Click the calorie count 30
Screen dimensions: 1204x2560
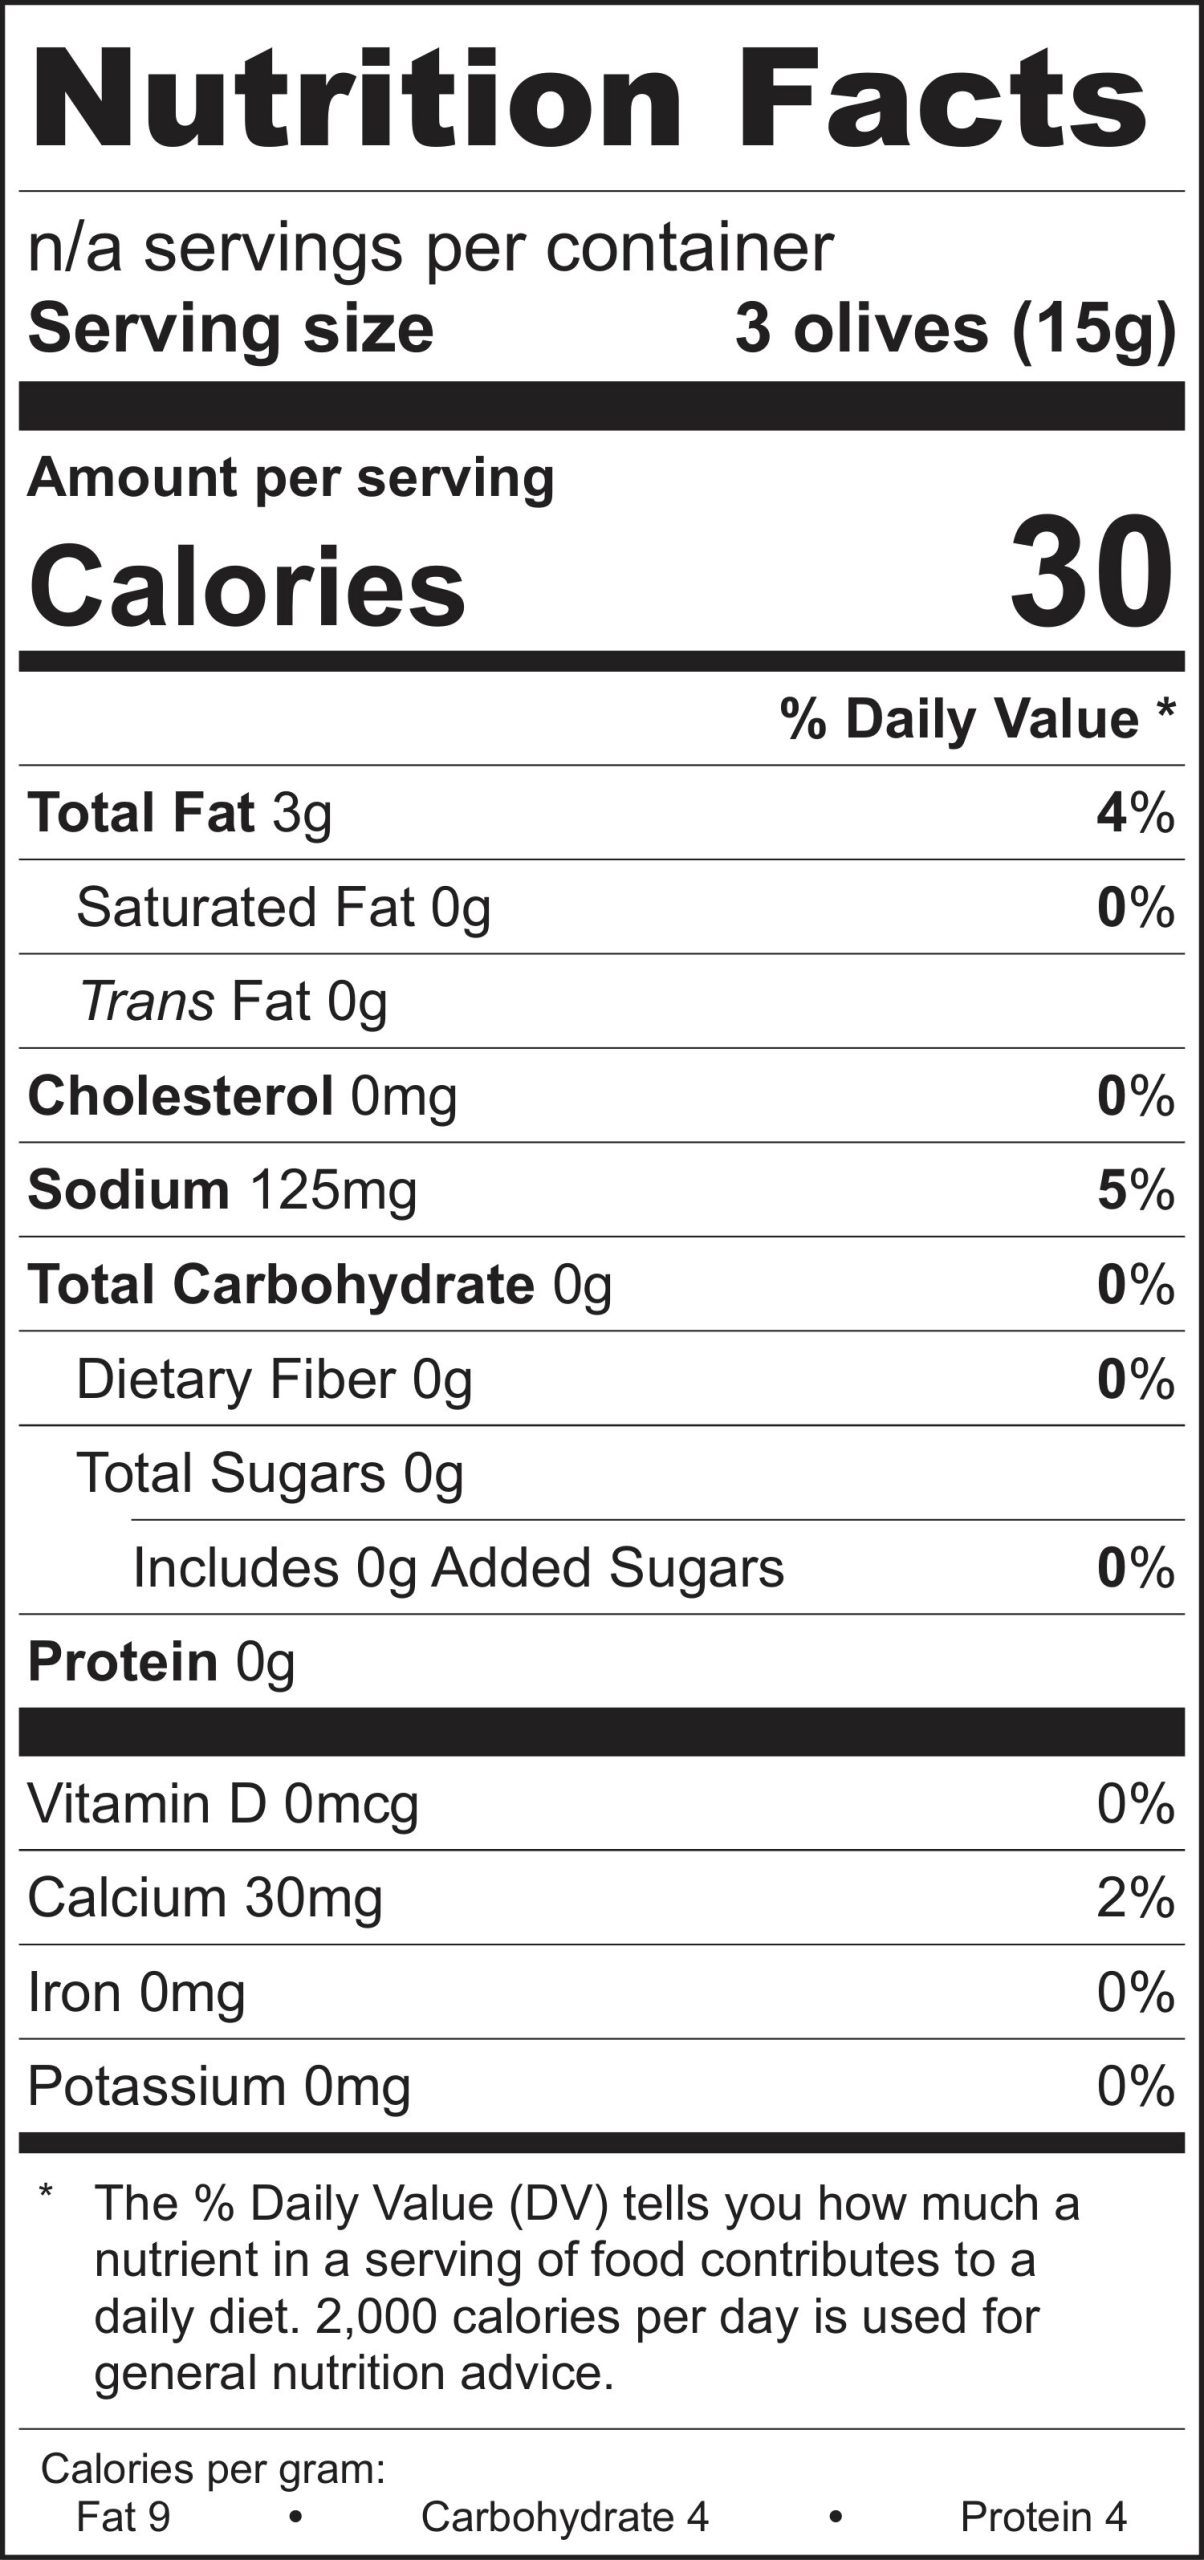(1090, 572)
